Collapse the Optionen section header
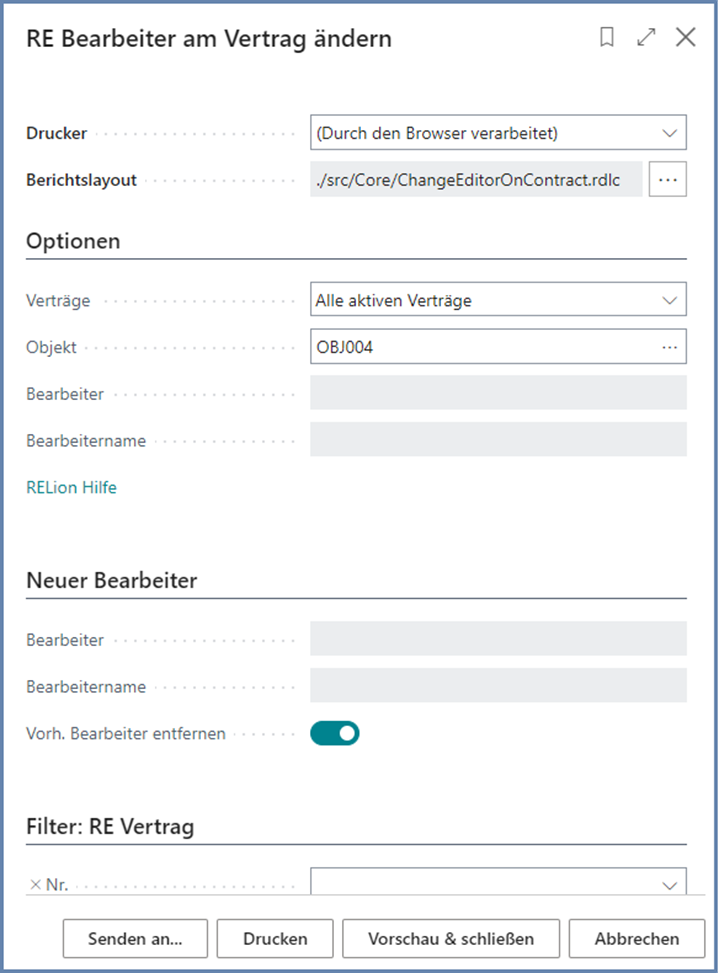The image size is (719, 973). (74, 241)
